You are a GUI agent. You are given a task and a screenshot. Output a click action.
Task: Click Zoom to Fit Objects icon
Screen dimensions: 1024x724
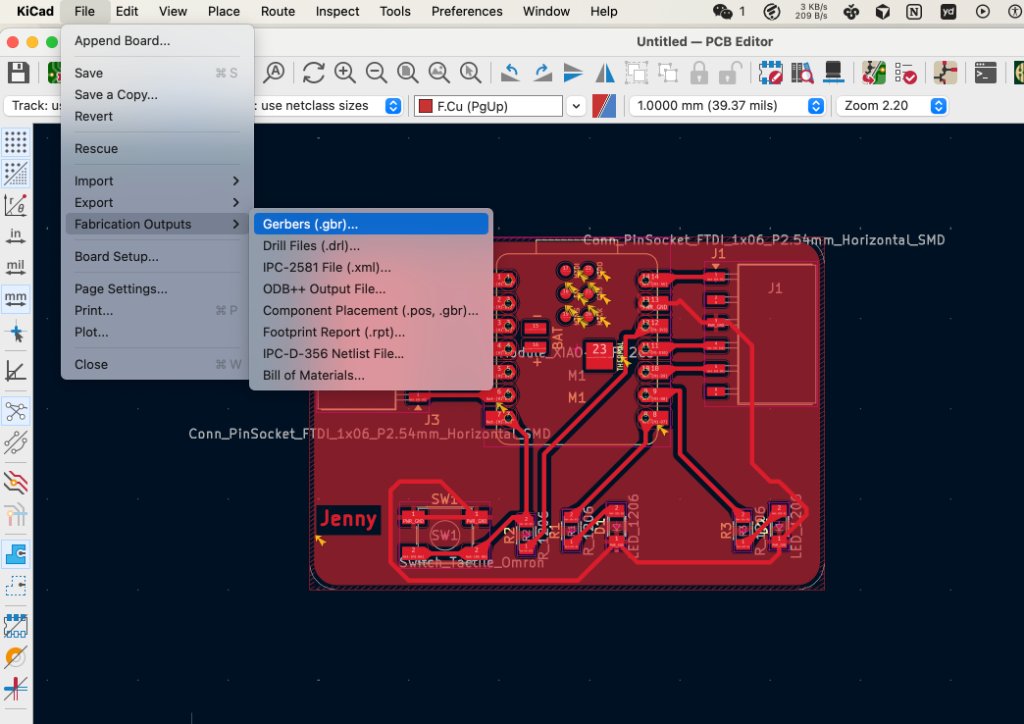click(x=439, y=72)
